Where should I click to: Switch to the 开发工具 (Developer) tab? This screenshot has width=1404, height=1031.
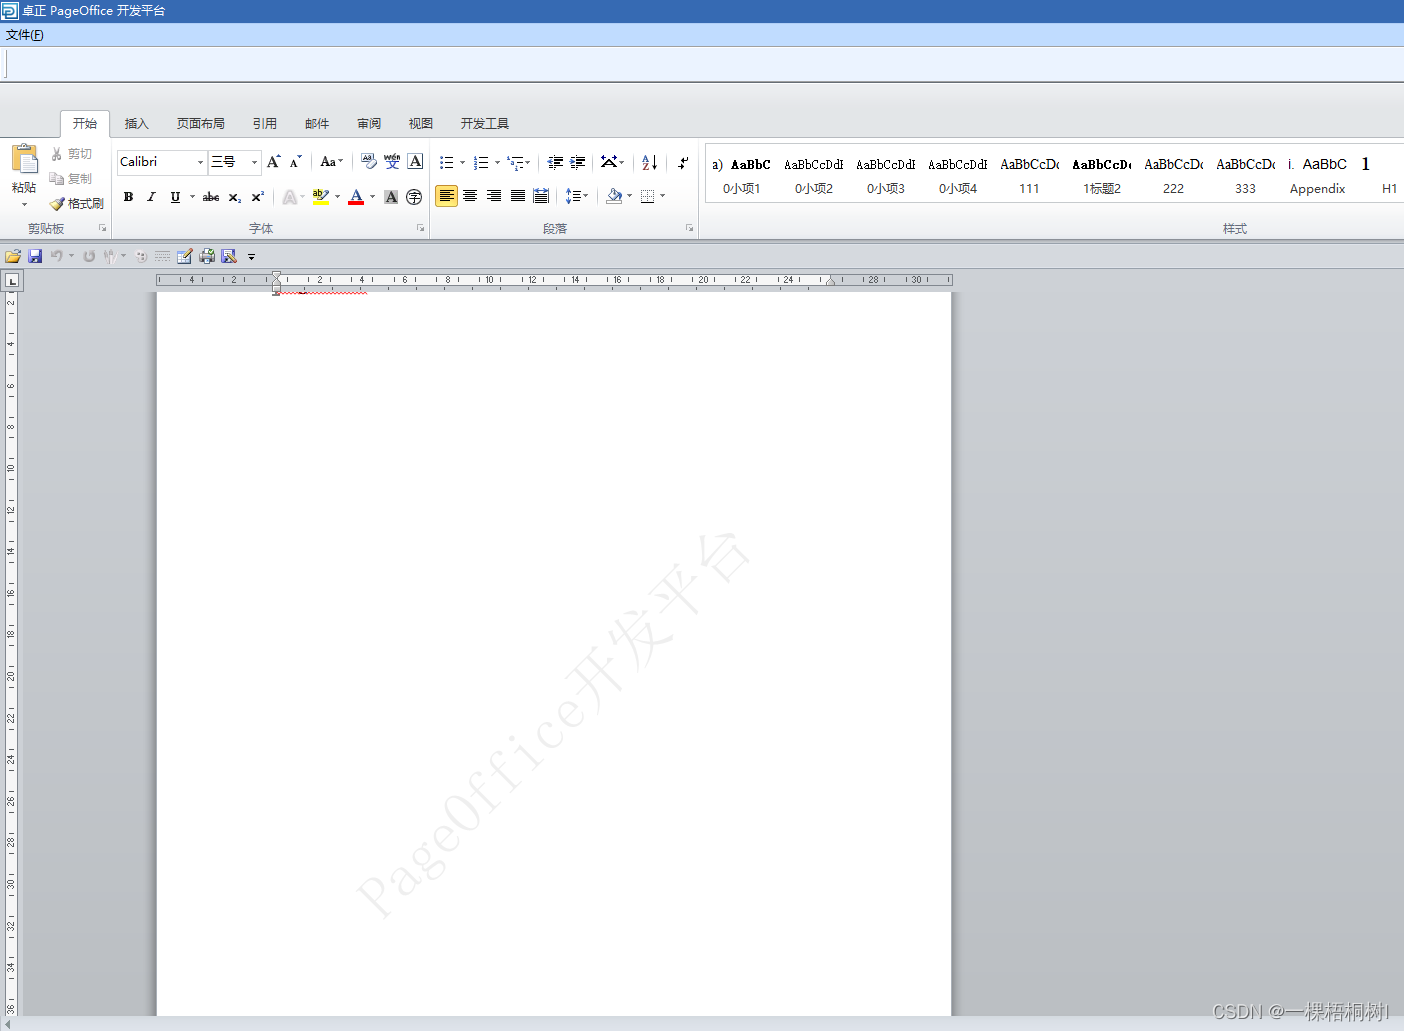485,124
